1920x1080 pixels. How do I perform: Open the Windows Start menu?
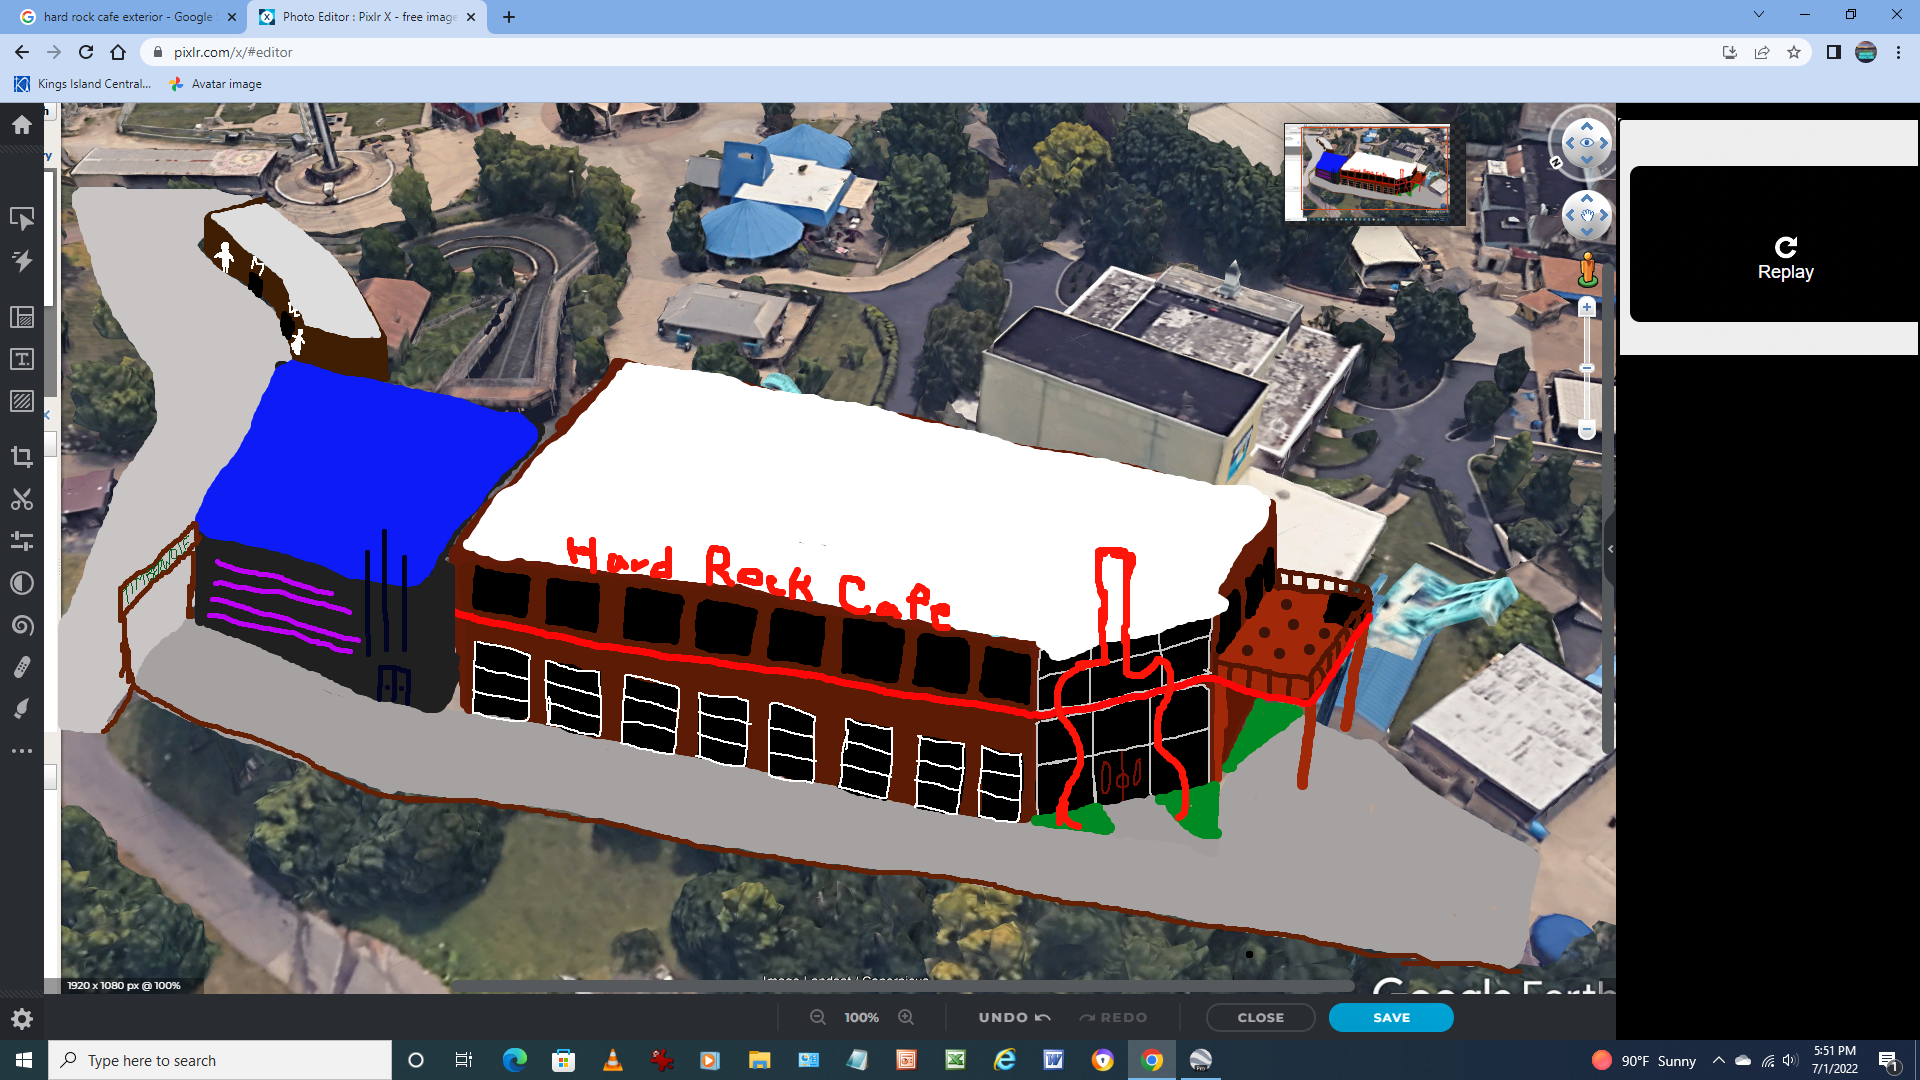click(24, 1060)
